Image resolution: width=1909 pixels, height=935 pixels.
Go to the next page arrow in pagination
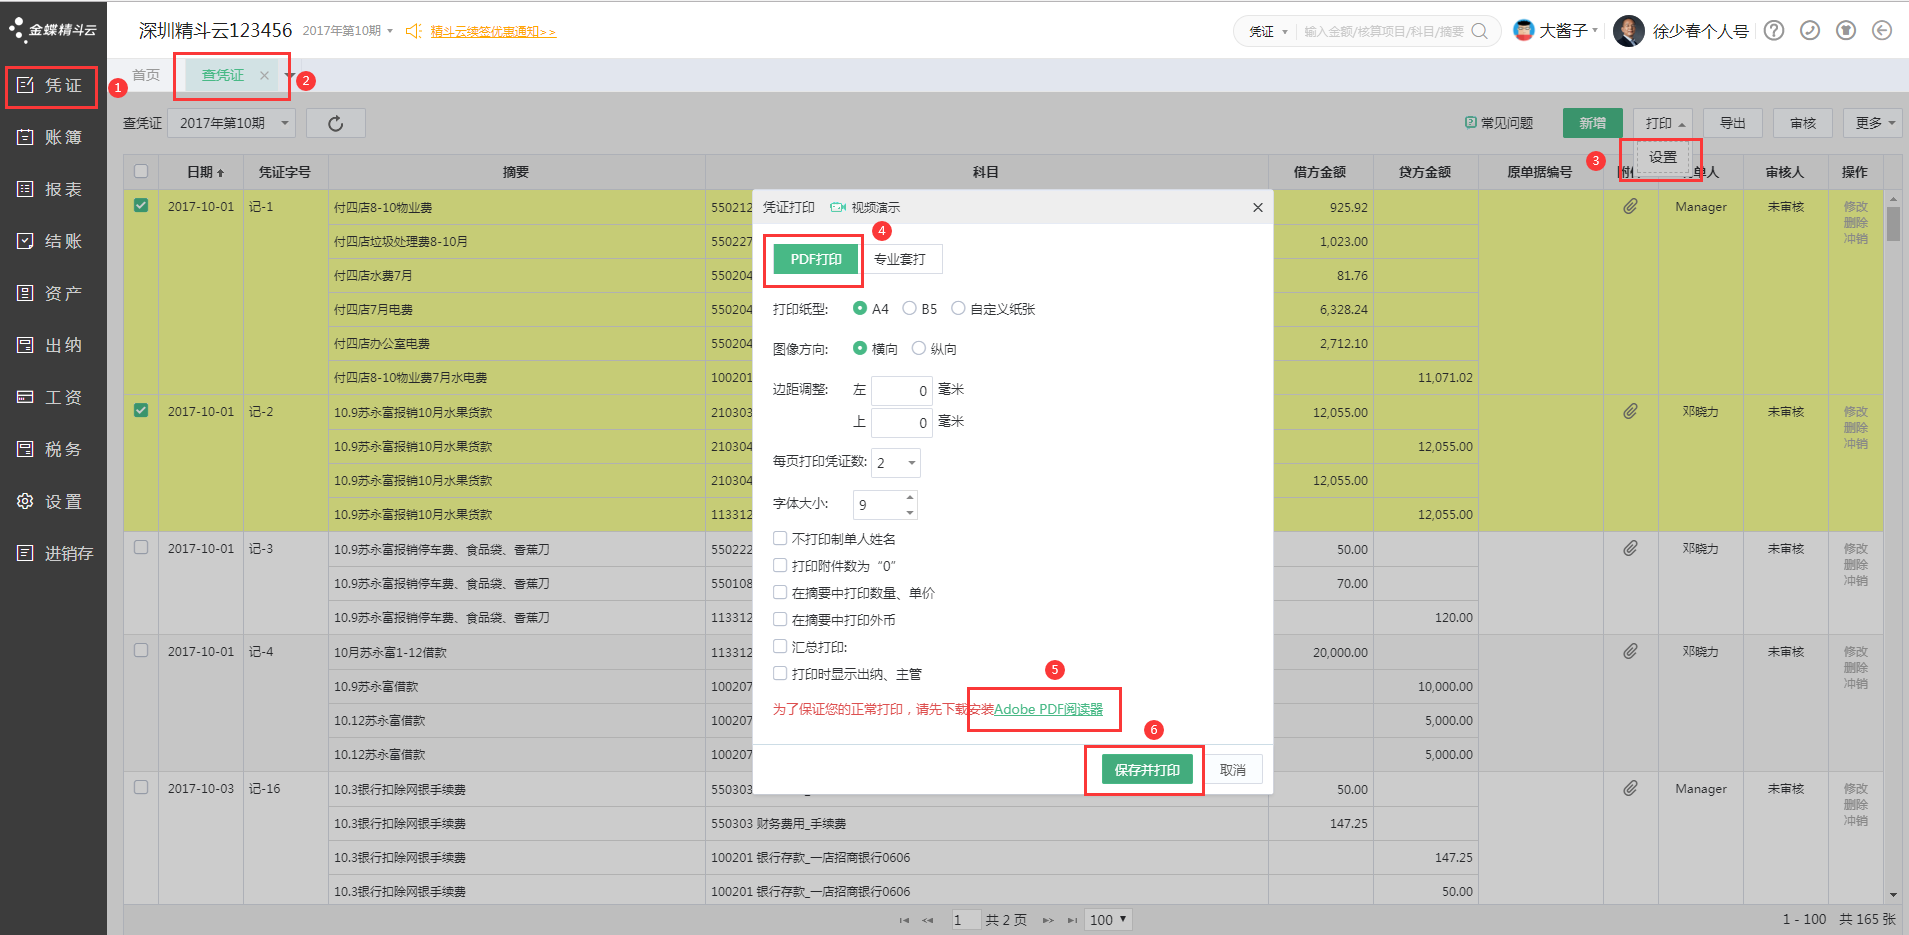click(x=1048, y=920)
